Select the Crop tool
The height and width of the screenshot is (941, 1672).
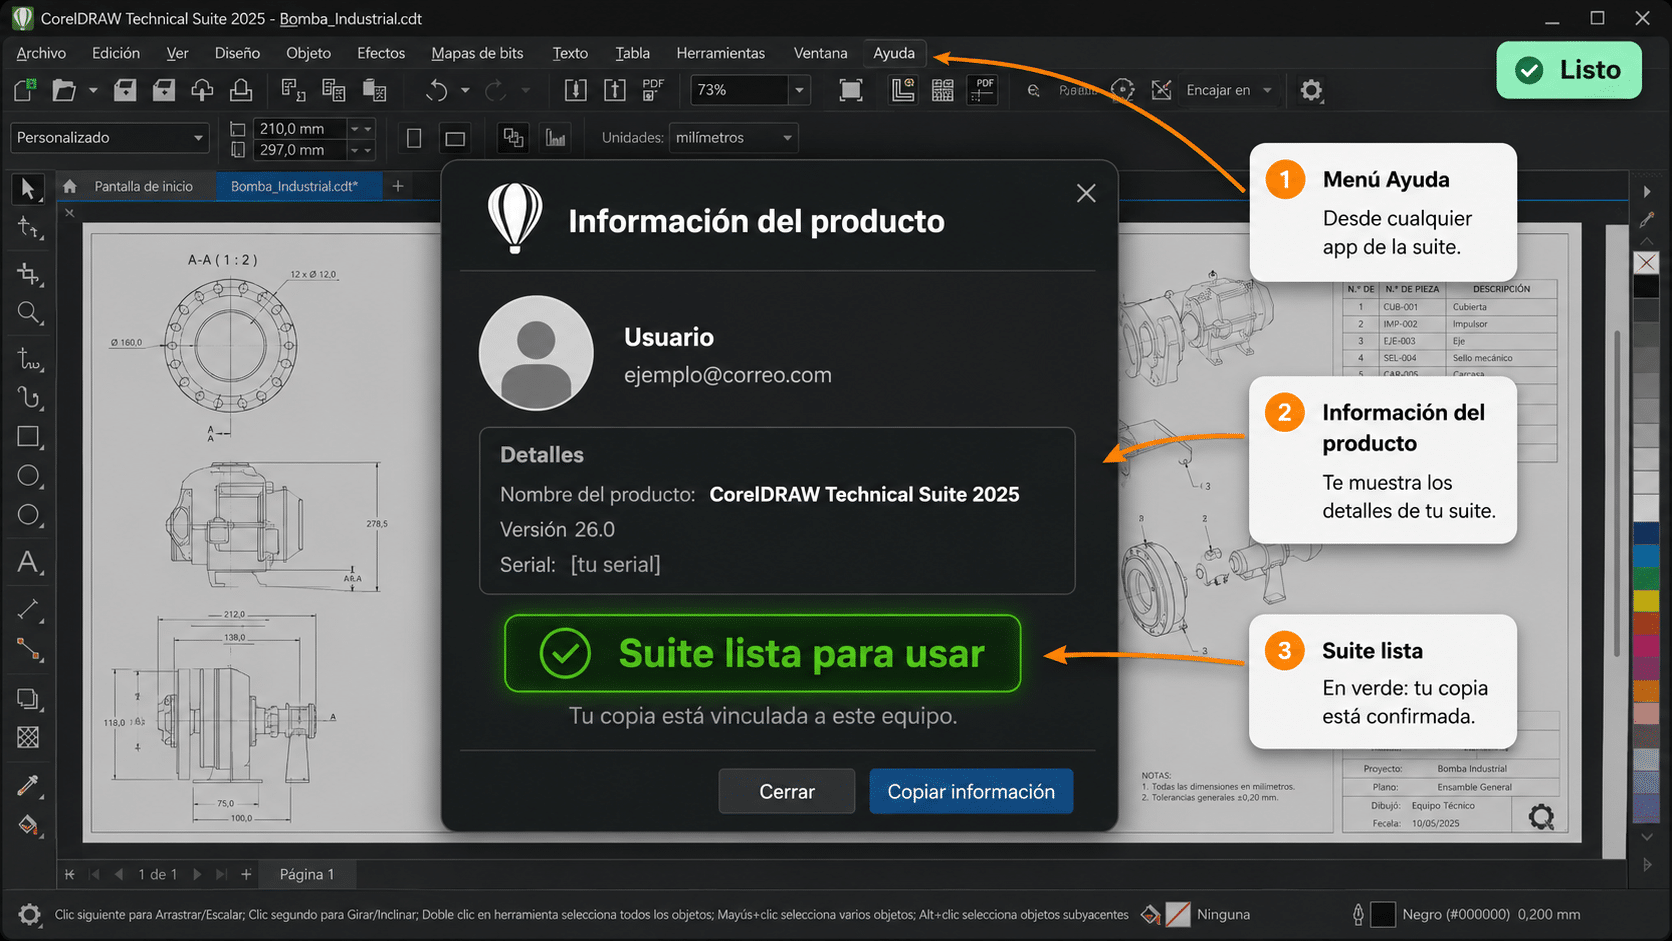28,273
